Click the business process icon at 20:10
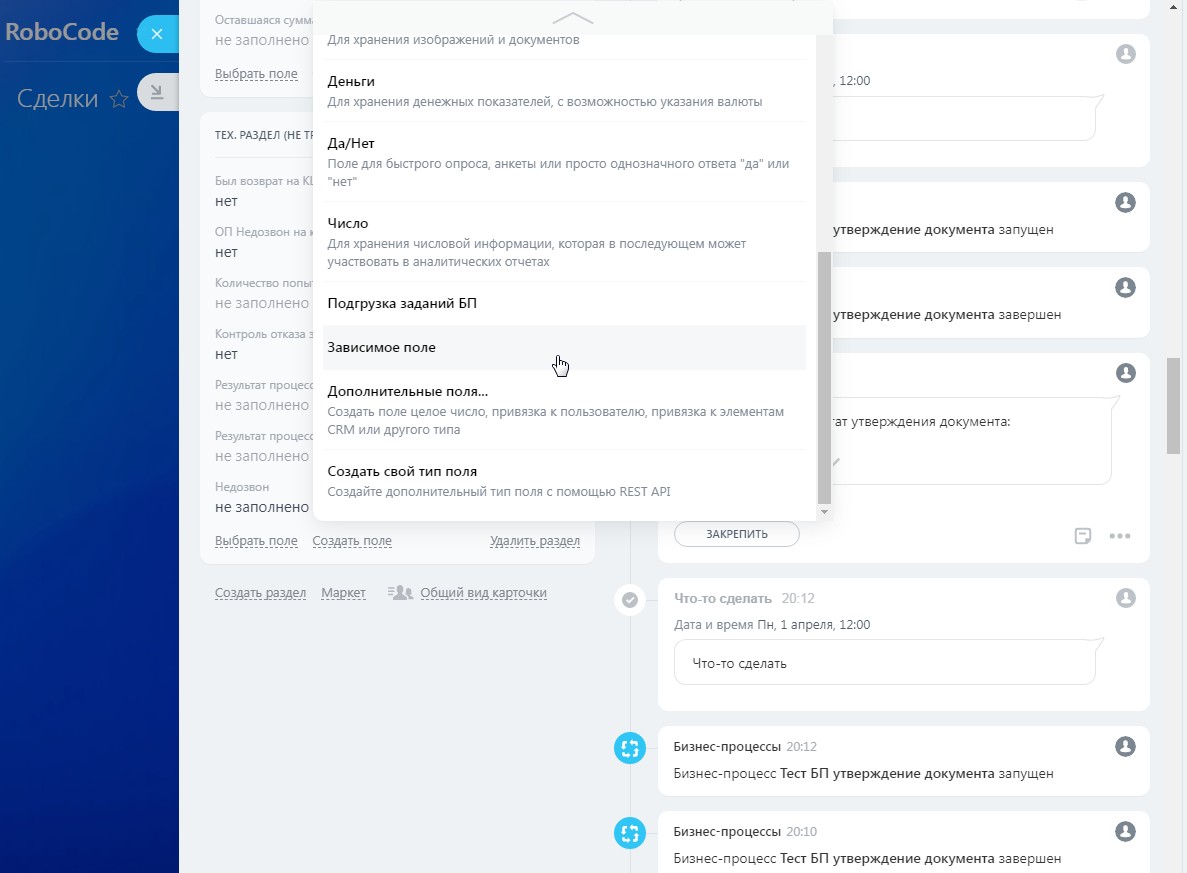The height and width of the screenshot is (873, 1187). (630, 833)
